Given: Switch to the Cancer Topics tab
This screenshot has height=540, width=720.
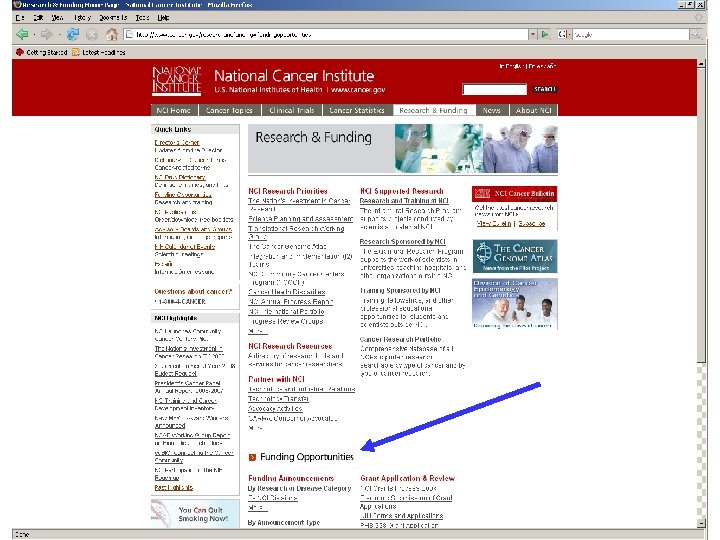Looking at the screenshot, I should click(x=230, y=110).
